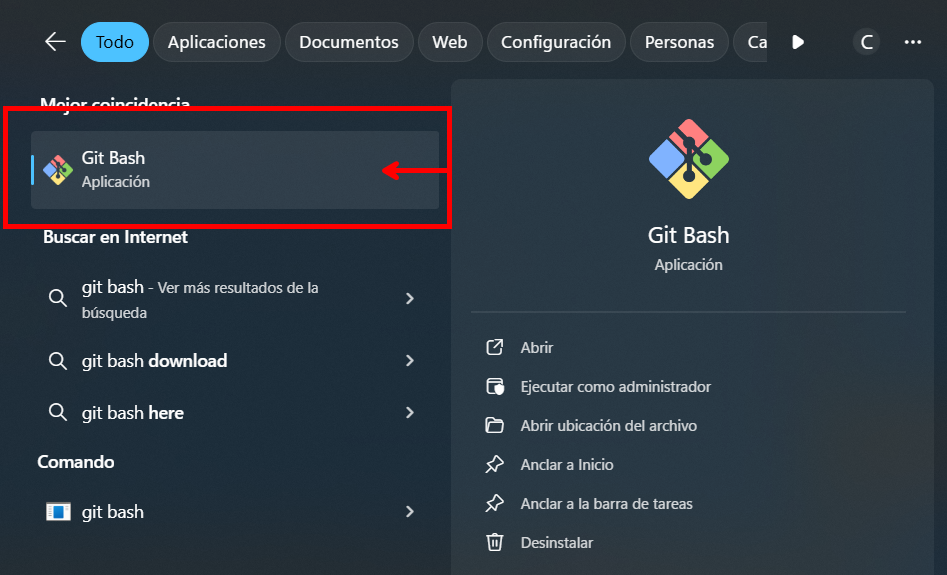
Task: Select the Configuración filter tab
Action: tap(556, 42)
